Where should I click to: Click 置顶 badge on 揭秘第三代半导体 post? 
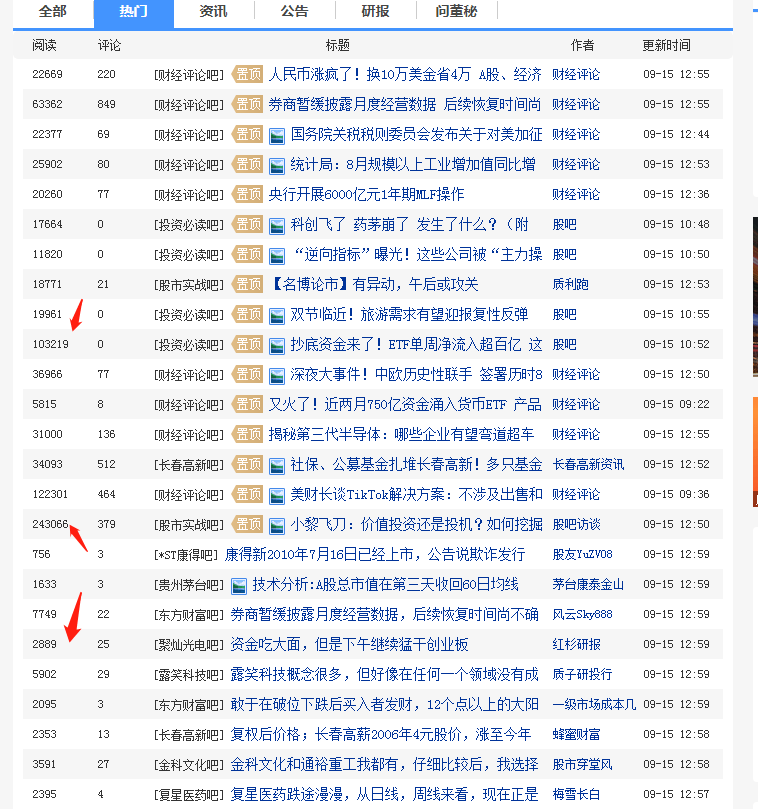point(248,434)
